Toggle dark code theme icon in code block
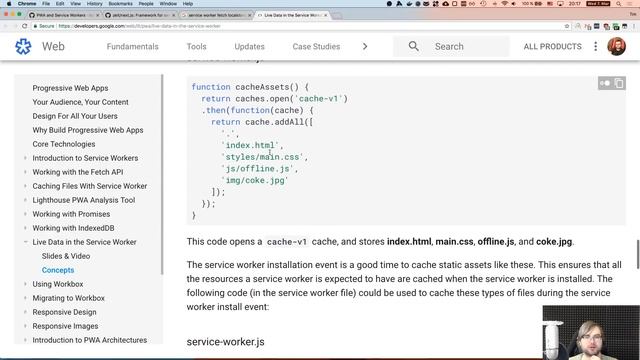Image resolution: width=640 pixels, height=360 pixels. (x=604, y=83)
